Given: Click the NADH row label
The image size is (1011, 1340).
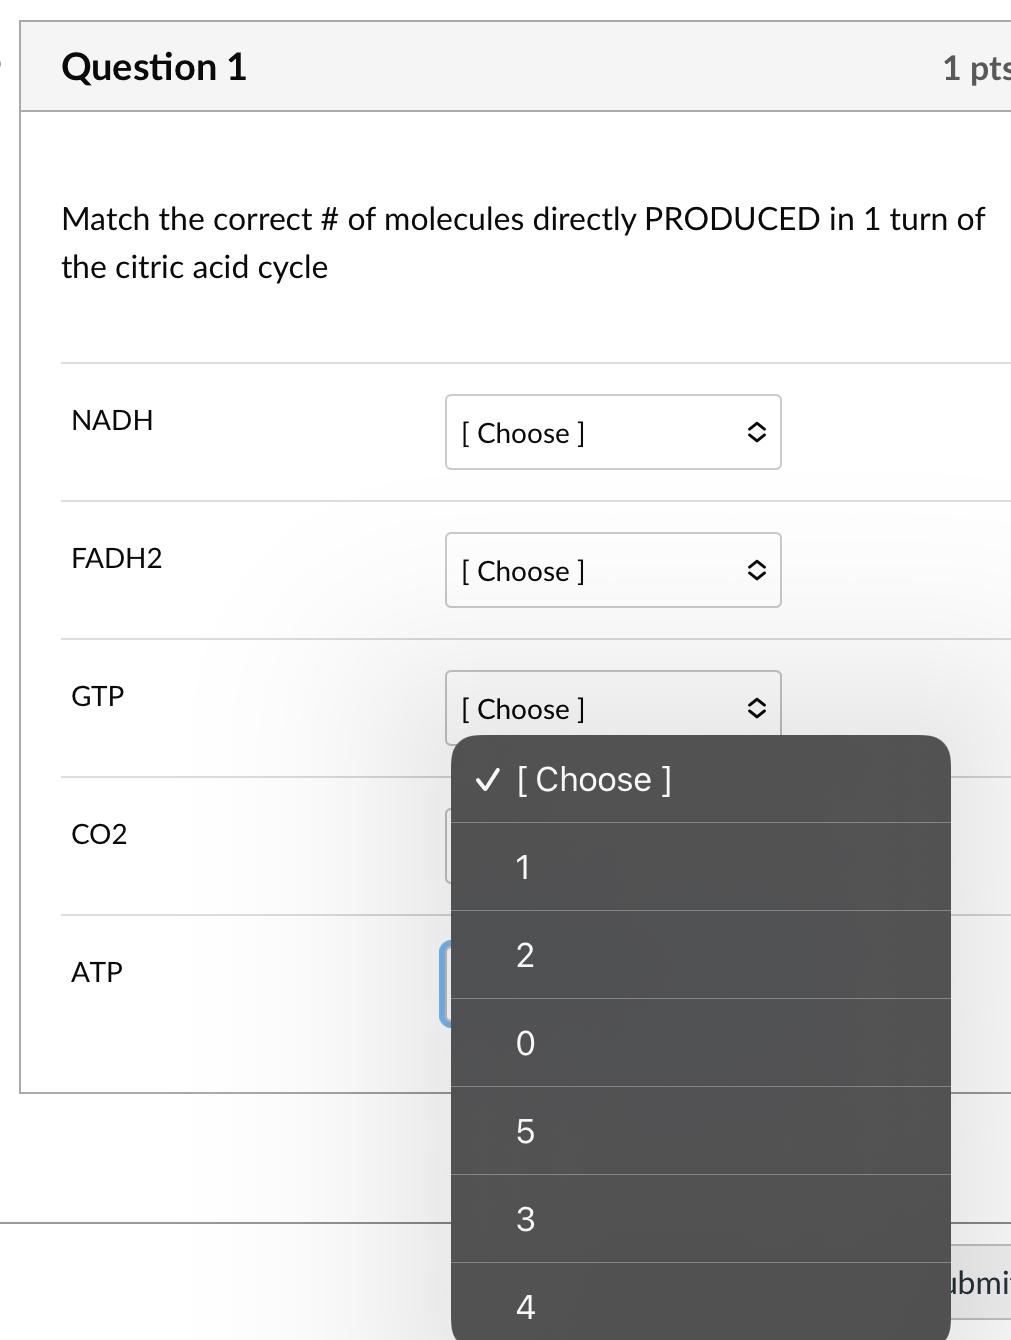Looking at the screenshot, I should [112, 420].
